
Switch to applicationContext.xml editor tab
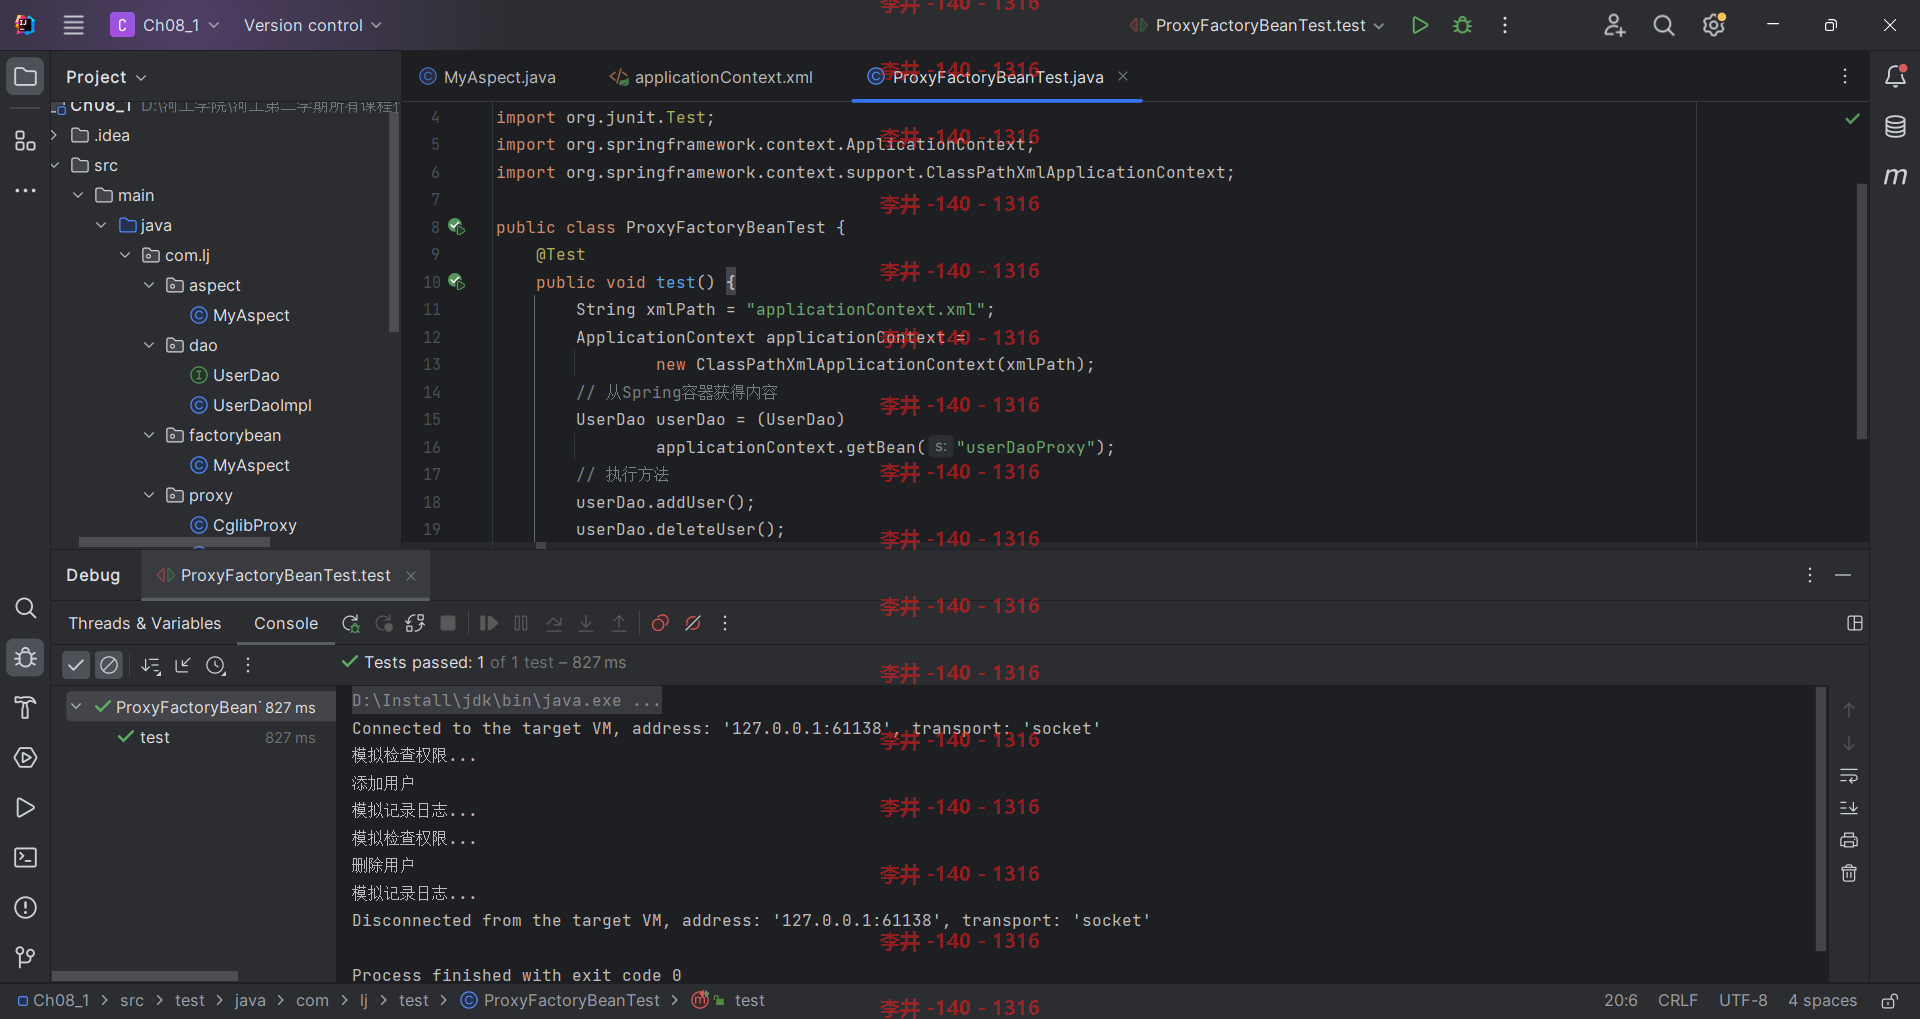tap(711, 77)
